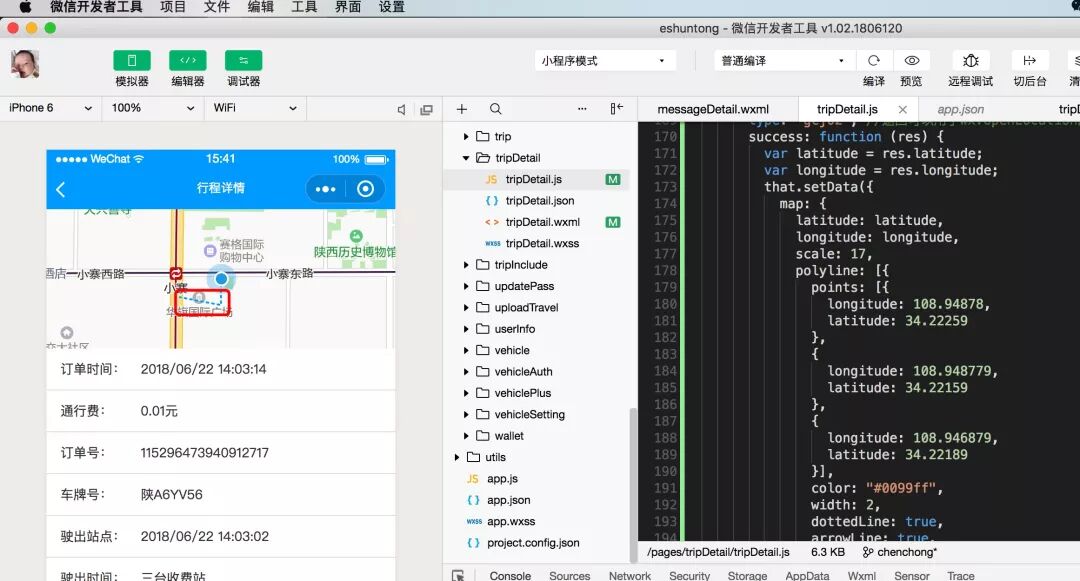This screenshot has width=1080, height=581.
Task: Click the element inspector icon in debugger
Action: (x=458, y=575)
